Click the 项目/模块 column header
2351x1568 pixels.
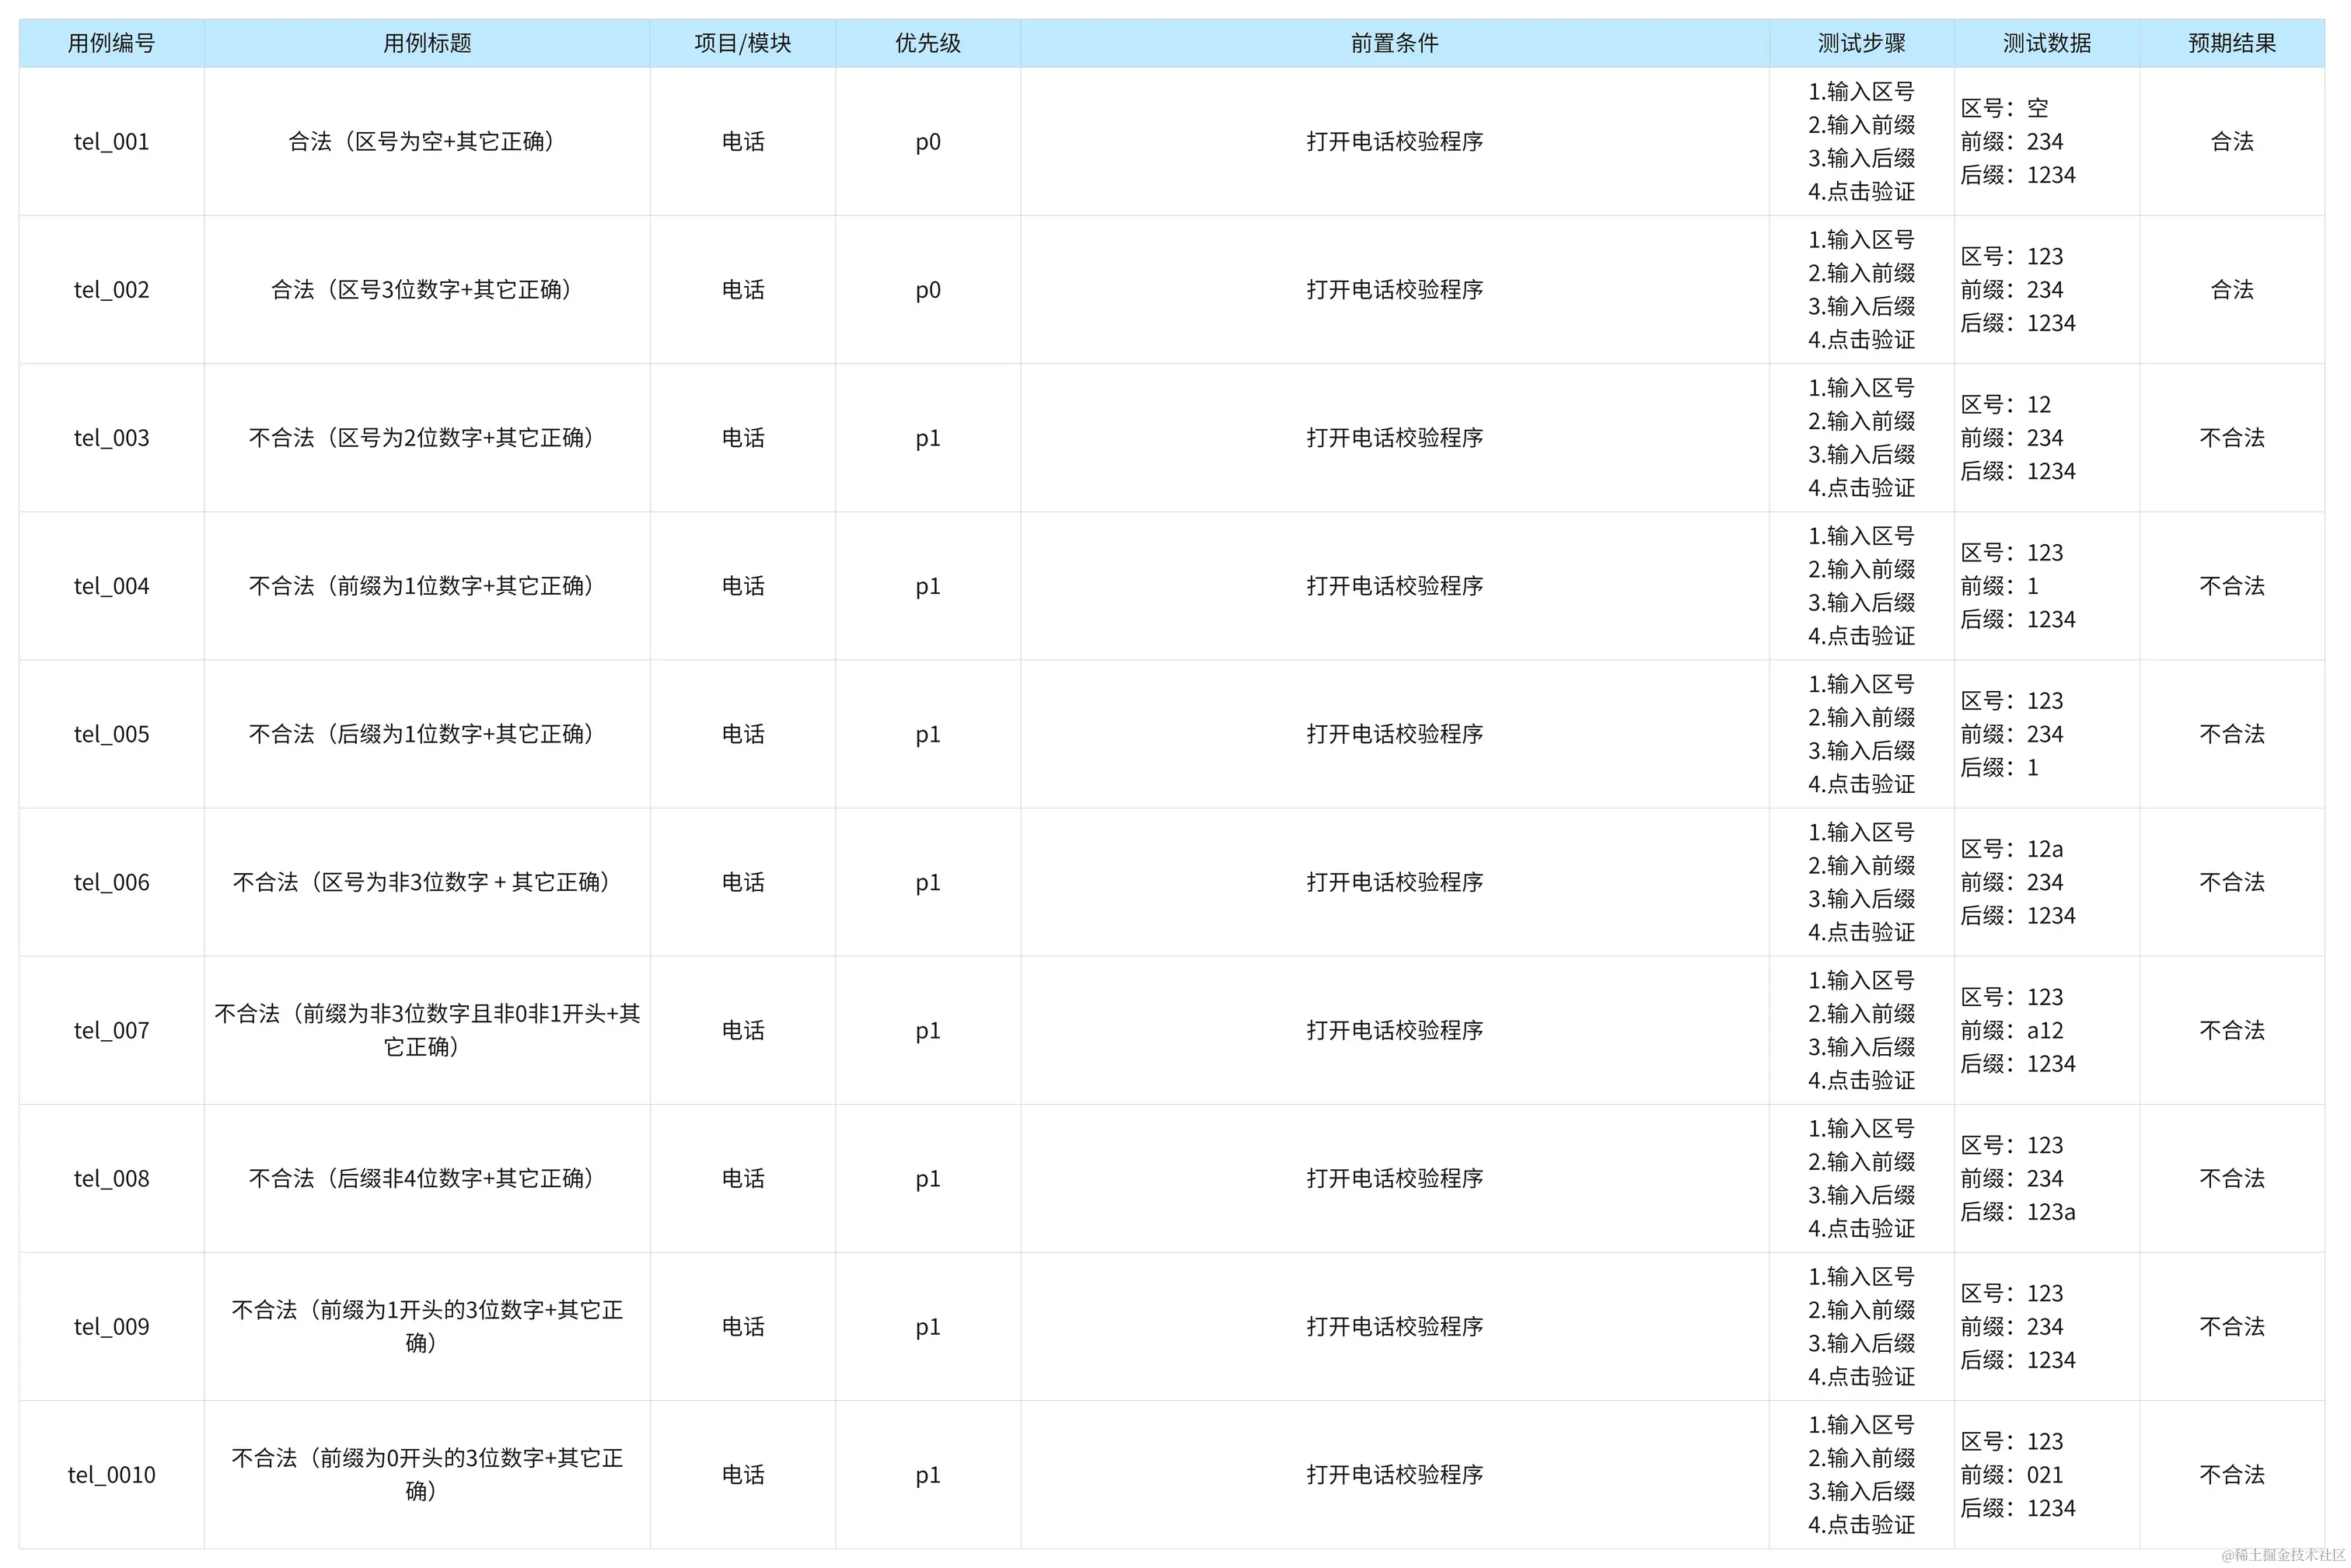[x=742, y=43]
